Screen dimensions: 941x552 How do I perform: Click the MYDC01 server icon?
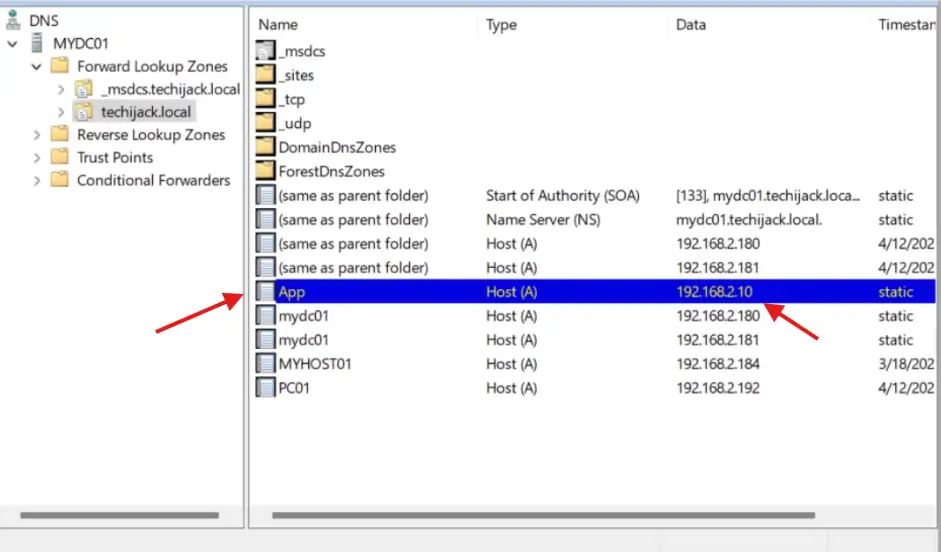(38, 43)
